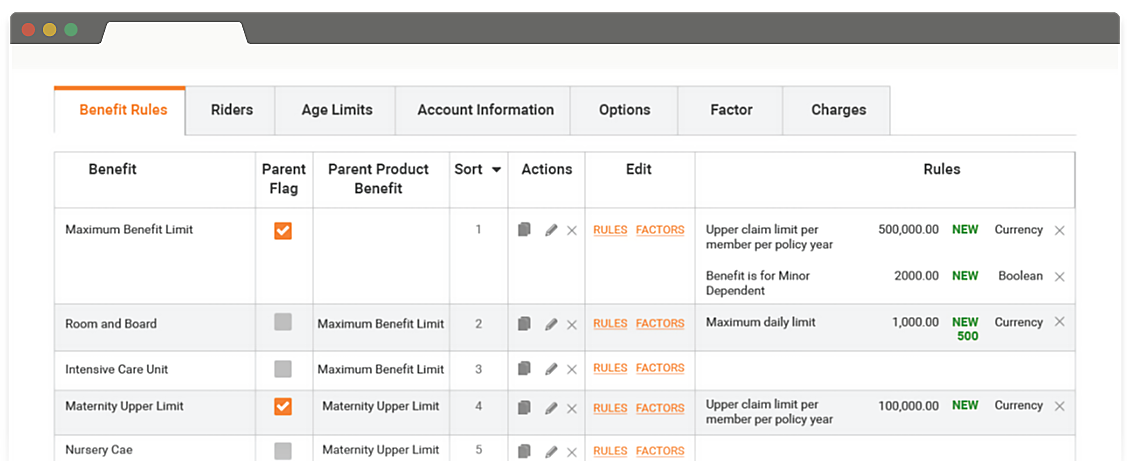Remove the Maximum daily limit rule
Image resolution: width=1127 pixels, height=461 pixels.
(x=1060, y=322)
